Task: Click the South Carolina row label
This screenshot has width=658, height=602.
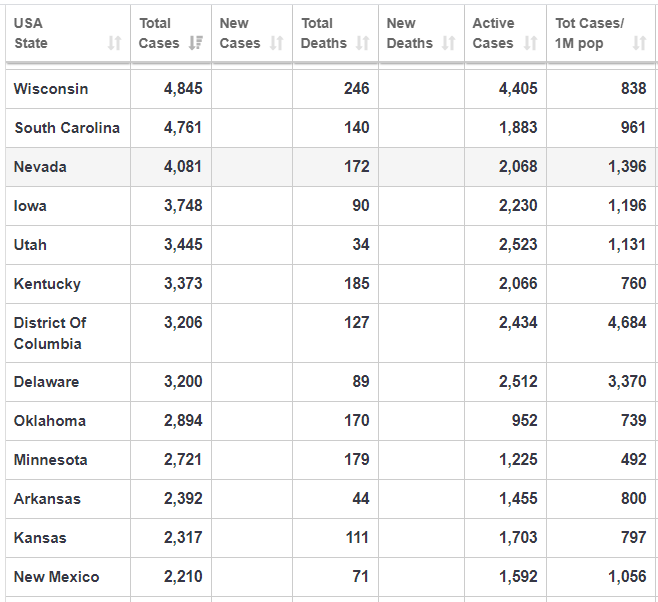Action: (x=67, y=128)
